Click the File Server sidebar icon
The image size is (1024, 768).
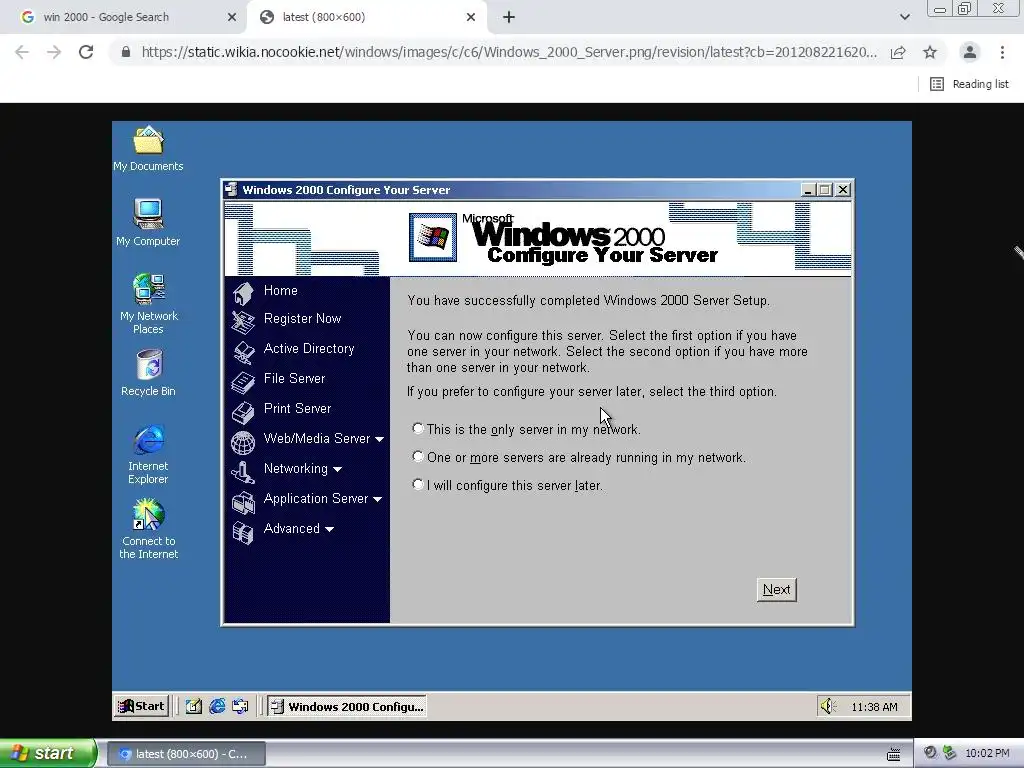[x=243, y=382]
